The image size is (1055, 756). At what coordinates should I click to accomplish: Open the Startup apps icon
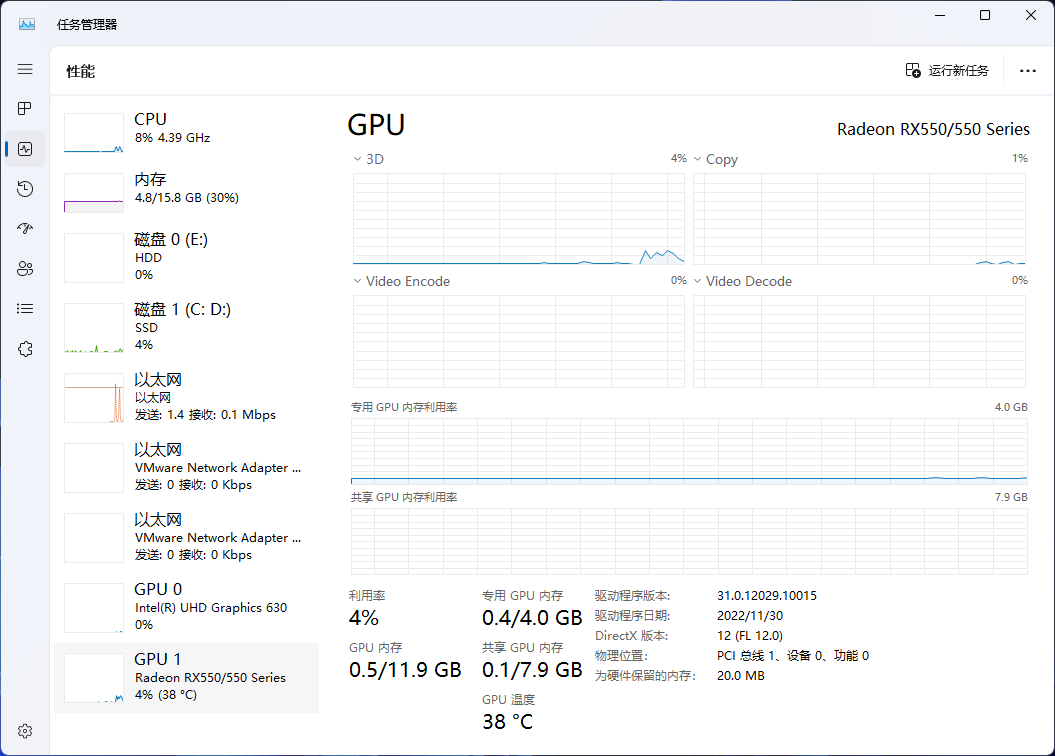[25, 229]
